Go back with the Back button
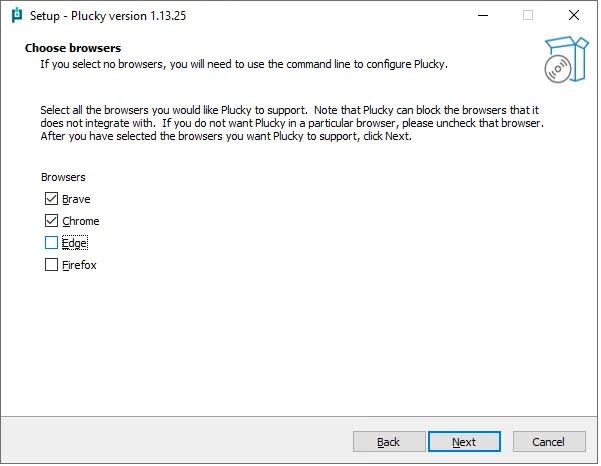Screen dimensions: 601x466 388,442
